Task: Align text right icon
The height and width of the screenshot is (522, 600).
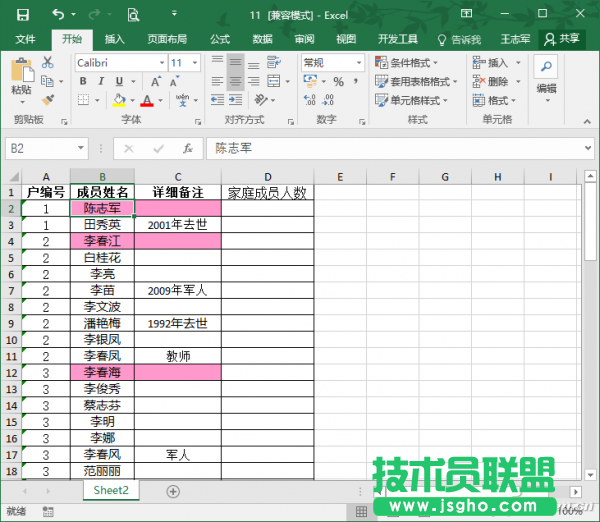Action: tap(253, 81)
